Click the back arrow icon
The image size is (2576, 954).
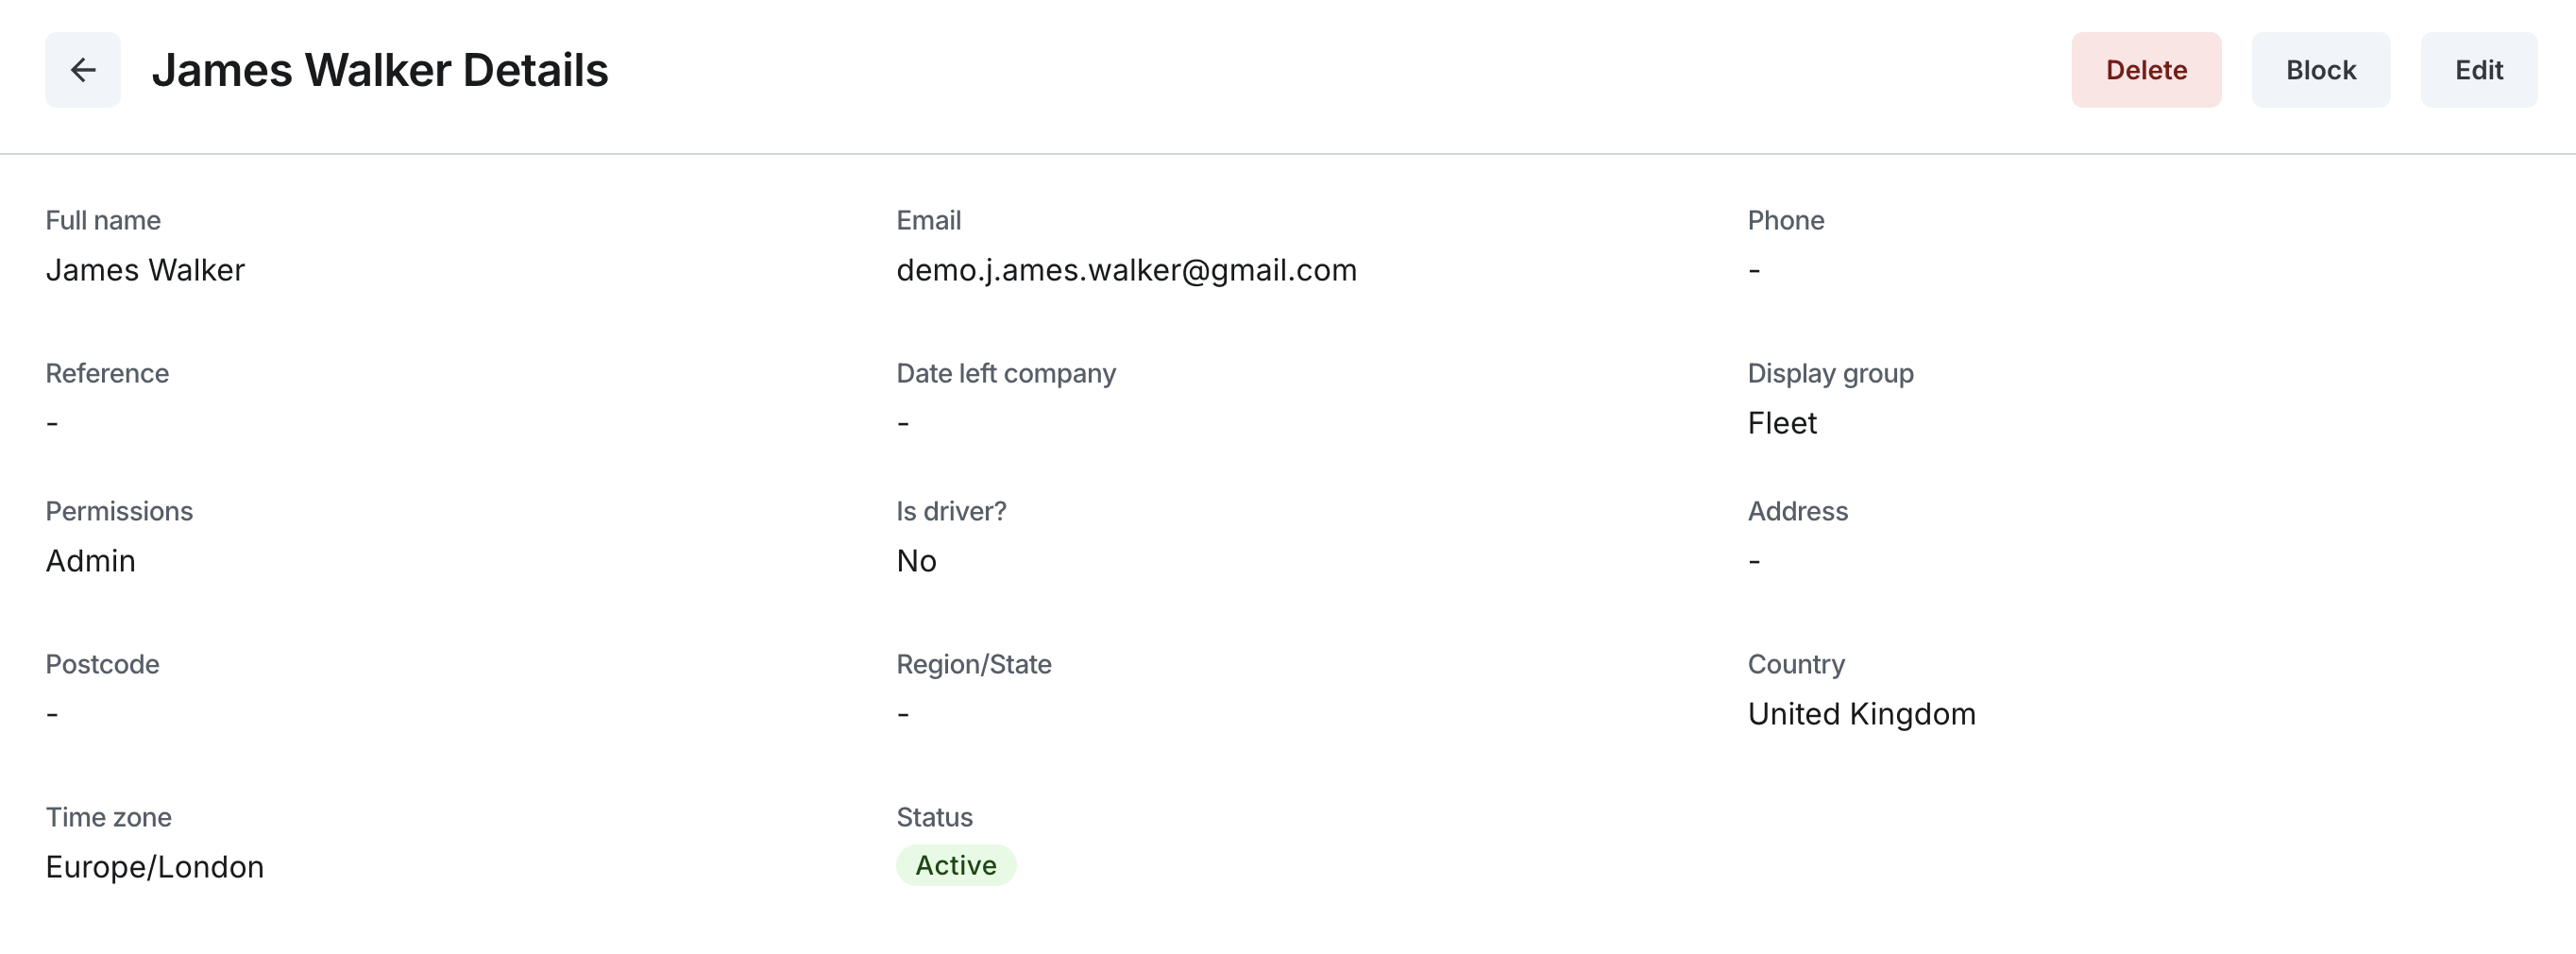tap(83, 70)
